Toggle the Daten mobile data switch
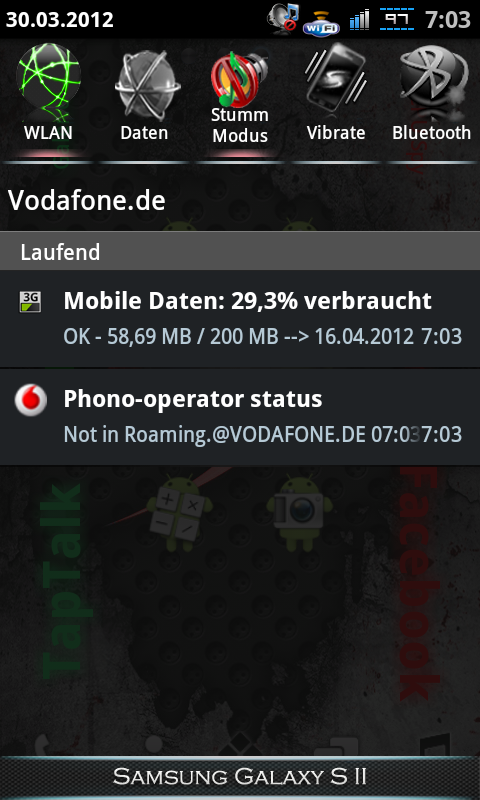 click(144, 99)
